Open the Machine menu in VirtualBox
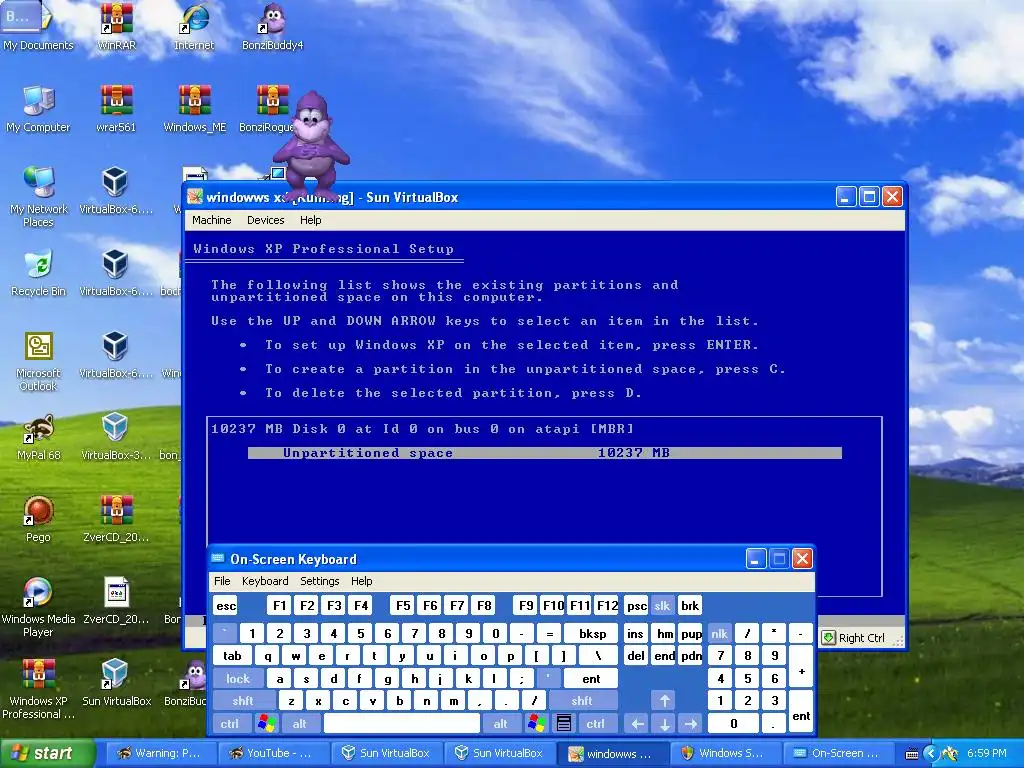 tap(212, 220)
